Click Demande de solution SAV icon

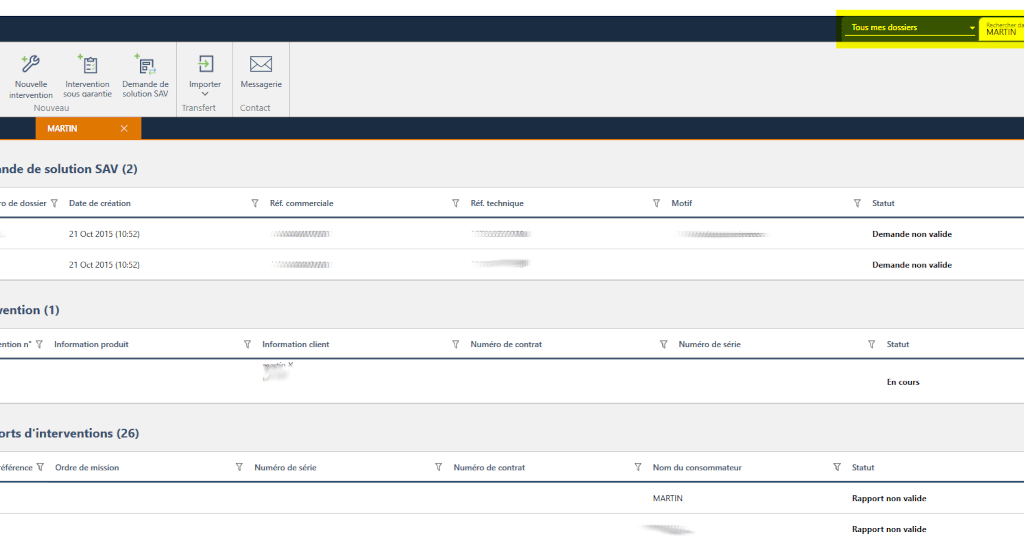[x=145, y=65]
